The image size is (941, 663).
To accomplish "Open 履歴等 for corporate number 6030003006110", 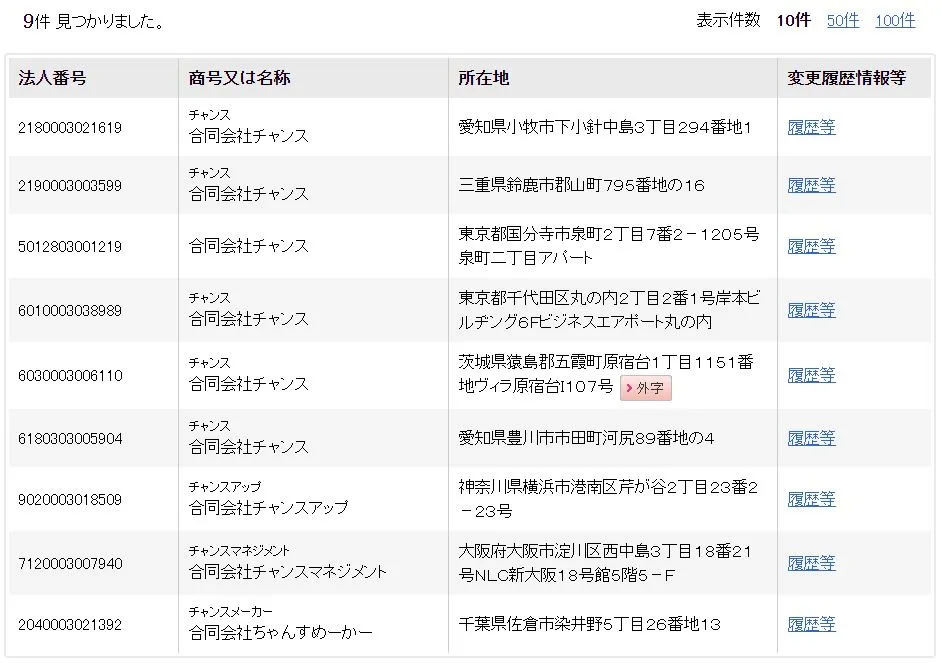I will coord(811,376).
